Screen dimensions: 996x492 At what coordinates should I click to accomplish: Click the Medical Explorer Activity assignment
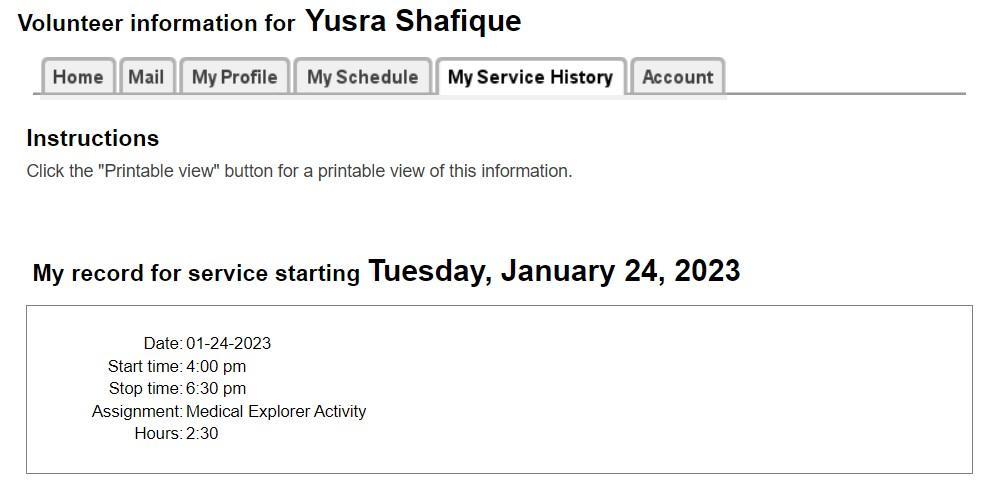coord(276,411)
